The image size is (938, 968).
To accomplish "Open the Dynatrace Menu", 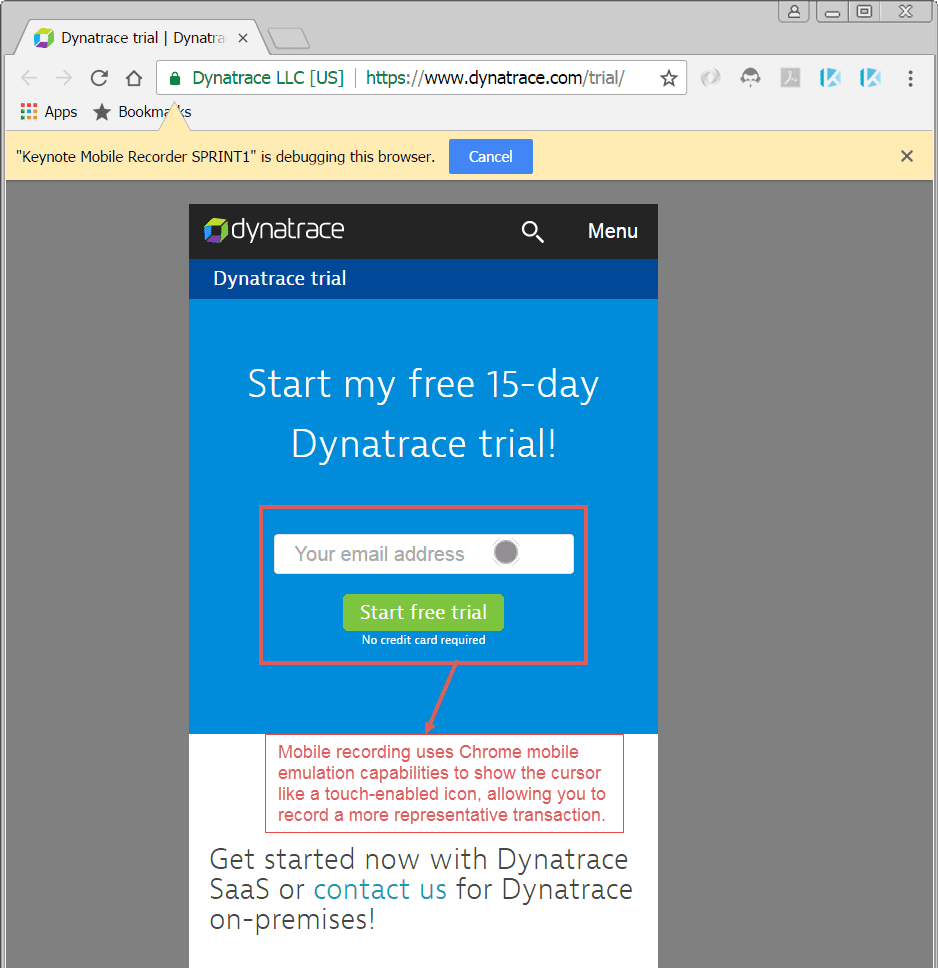I will pyautogui.click(x=613, y=231).
